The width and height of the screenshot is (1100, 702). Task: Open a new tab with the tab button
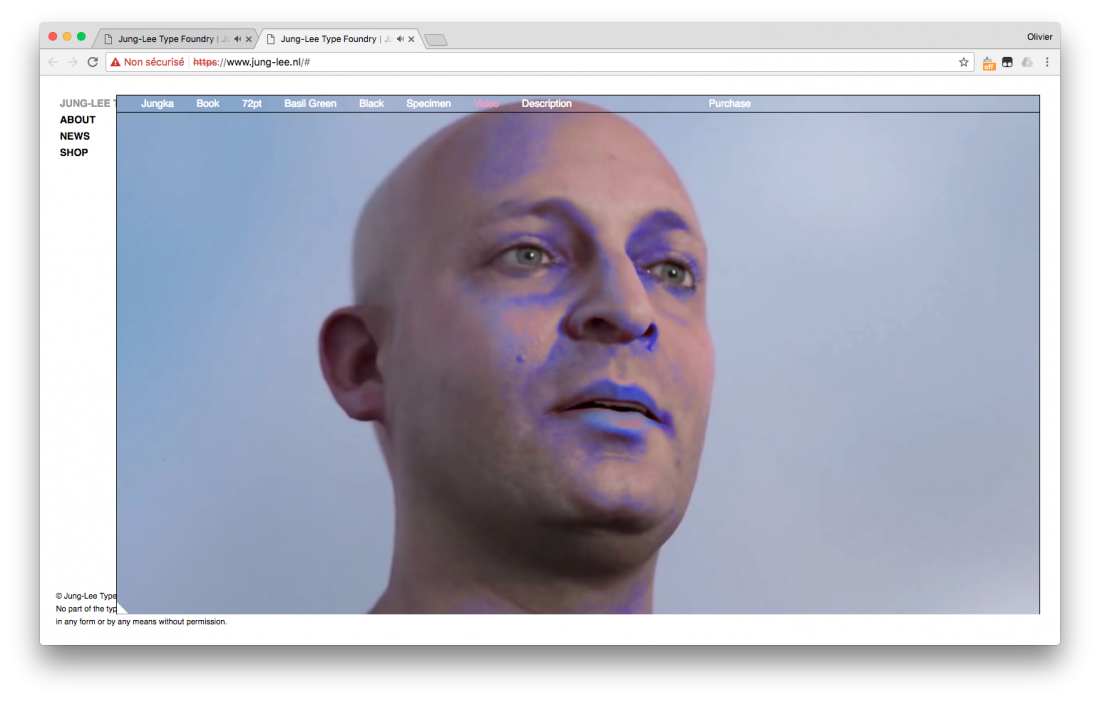click(x=435, y=40)
